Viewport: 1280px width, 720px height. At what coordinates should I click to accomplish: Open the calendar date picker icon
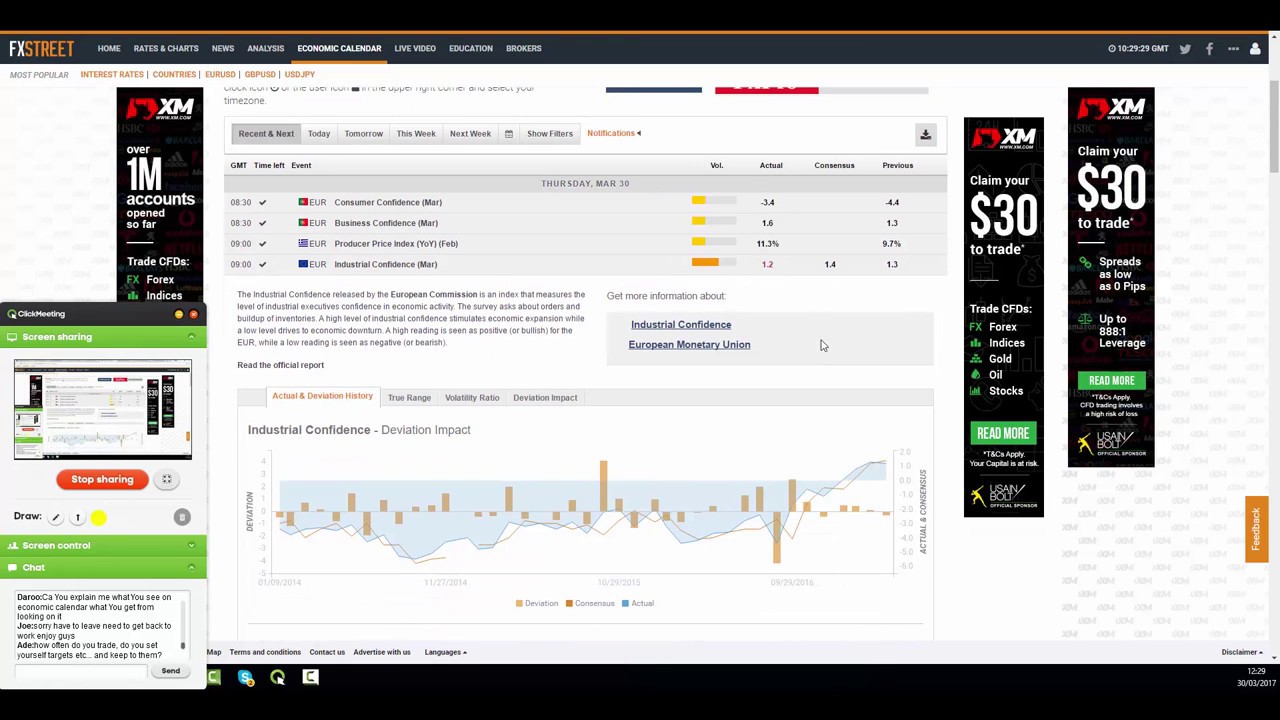pyautogui.click(x=508, y=133)
